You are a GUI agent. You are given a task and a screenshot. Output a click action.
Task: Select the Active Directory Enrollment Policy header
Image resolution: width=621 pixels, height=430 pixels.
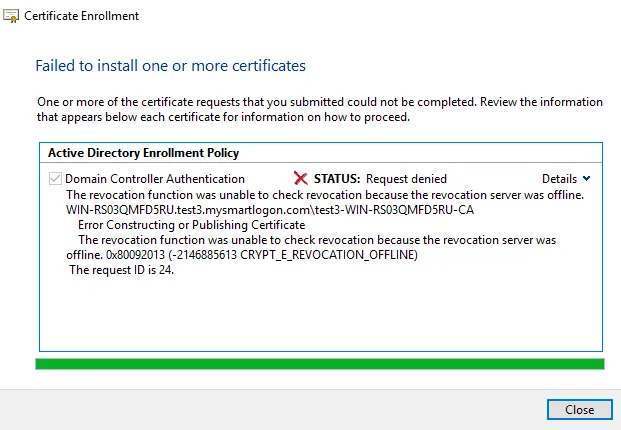[143, 153]
